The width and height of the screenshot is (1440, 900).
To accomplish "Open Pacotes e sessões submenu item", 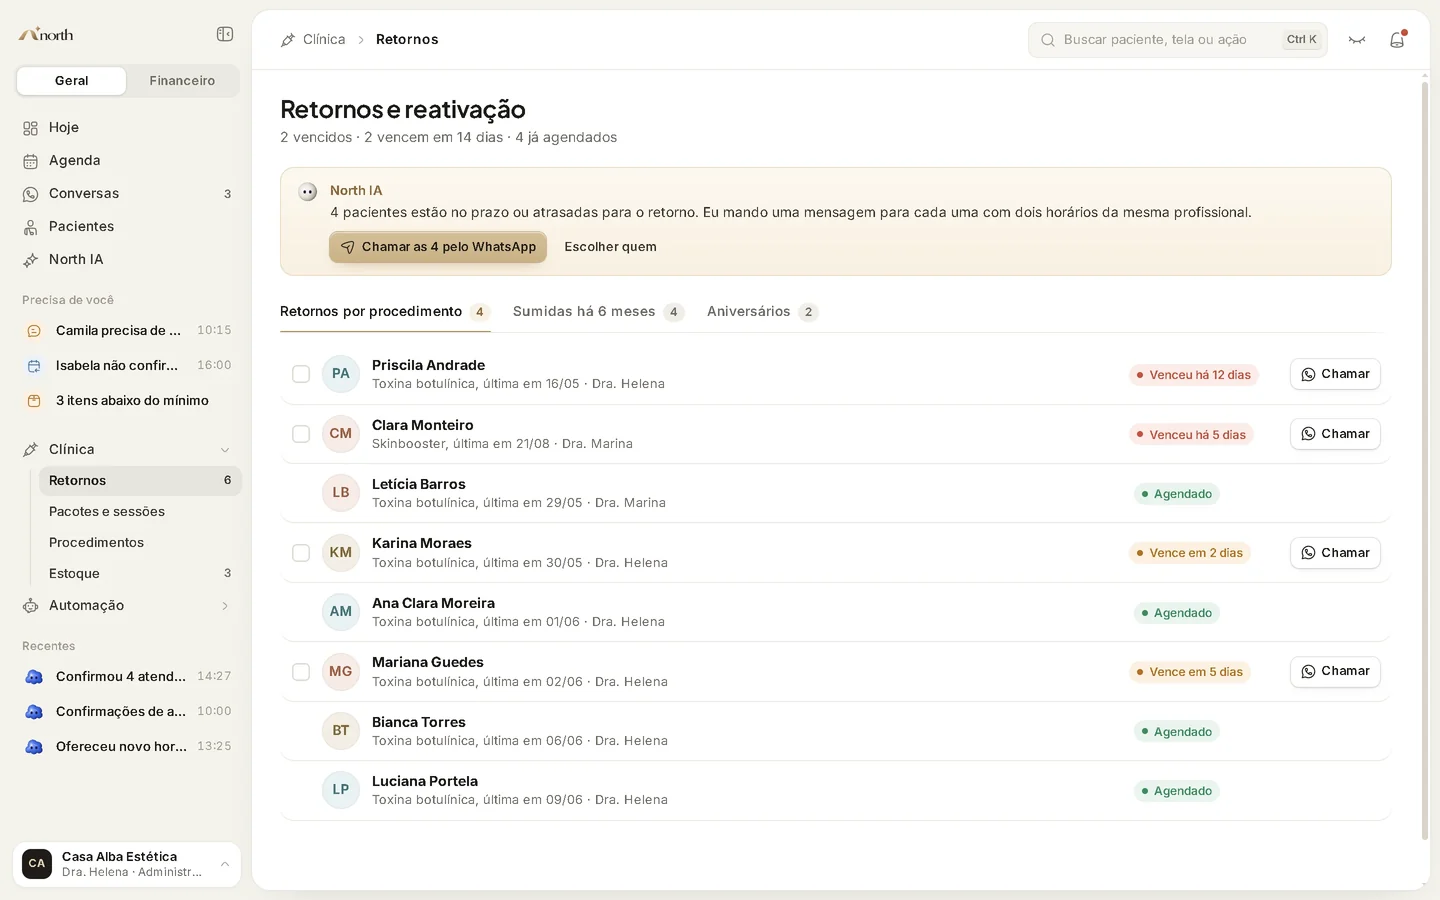I will (140, 511).
